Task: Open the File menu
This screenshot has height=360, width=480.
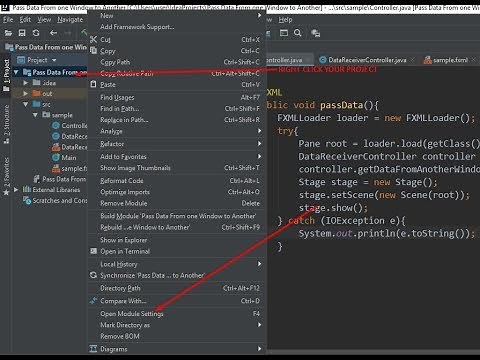Action: (x=8, y=20)
